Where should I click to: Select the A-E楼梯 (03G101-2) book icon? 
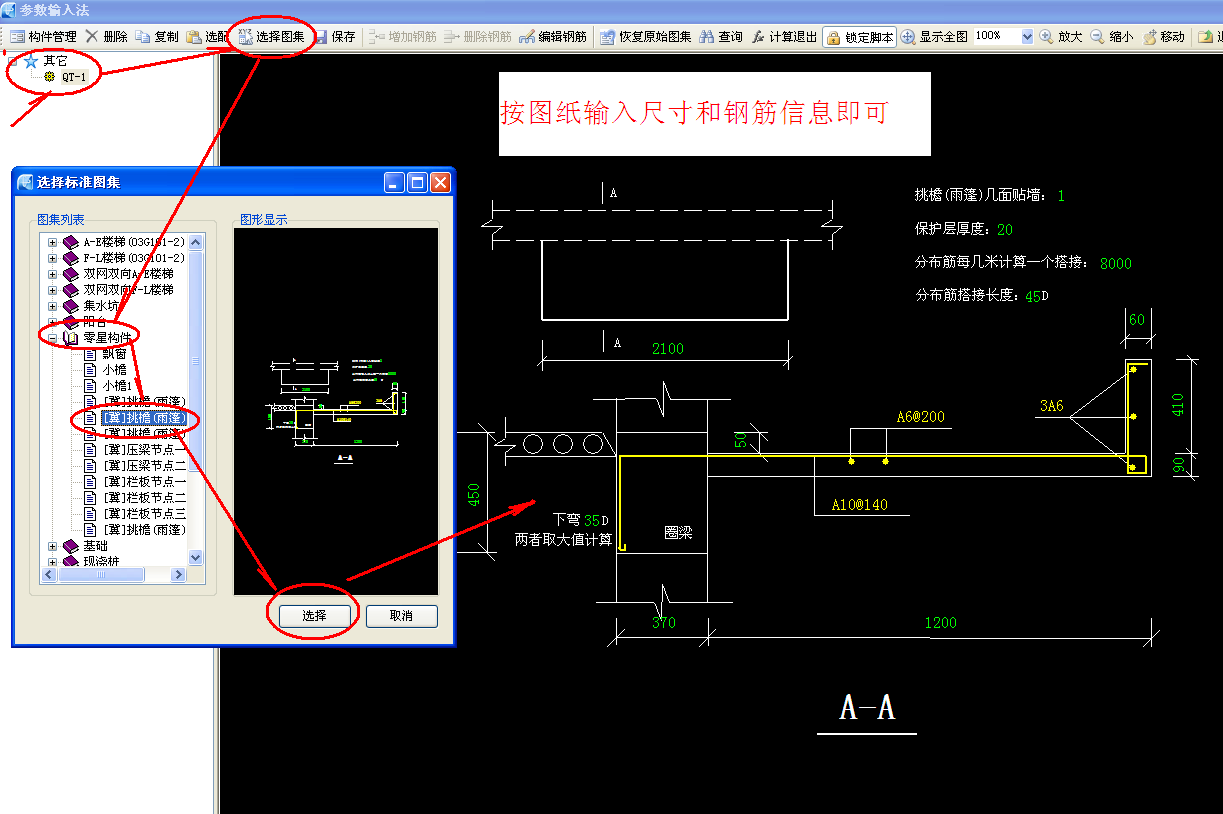tap(70, 242)
